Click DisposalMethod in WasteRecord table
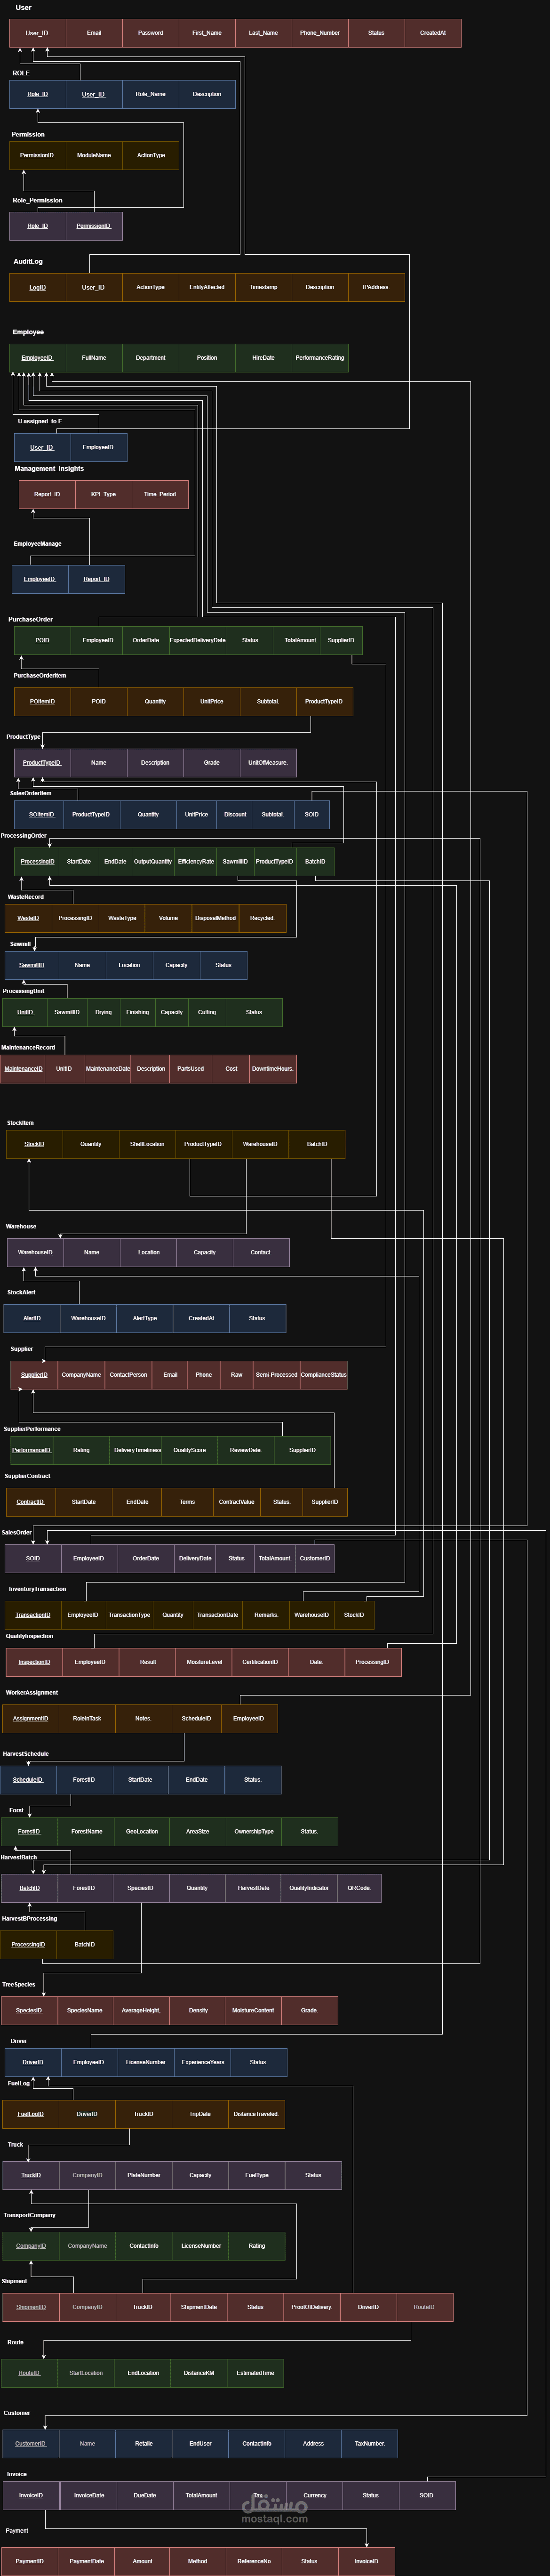The width and height of the screenshot is (550, 2576). pos(215,918)
